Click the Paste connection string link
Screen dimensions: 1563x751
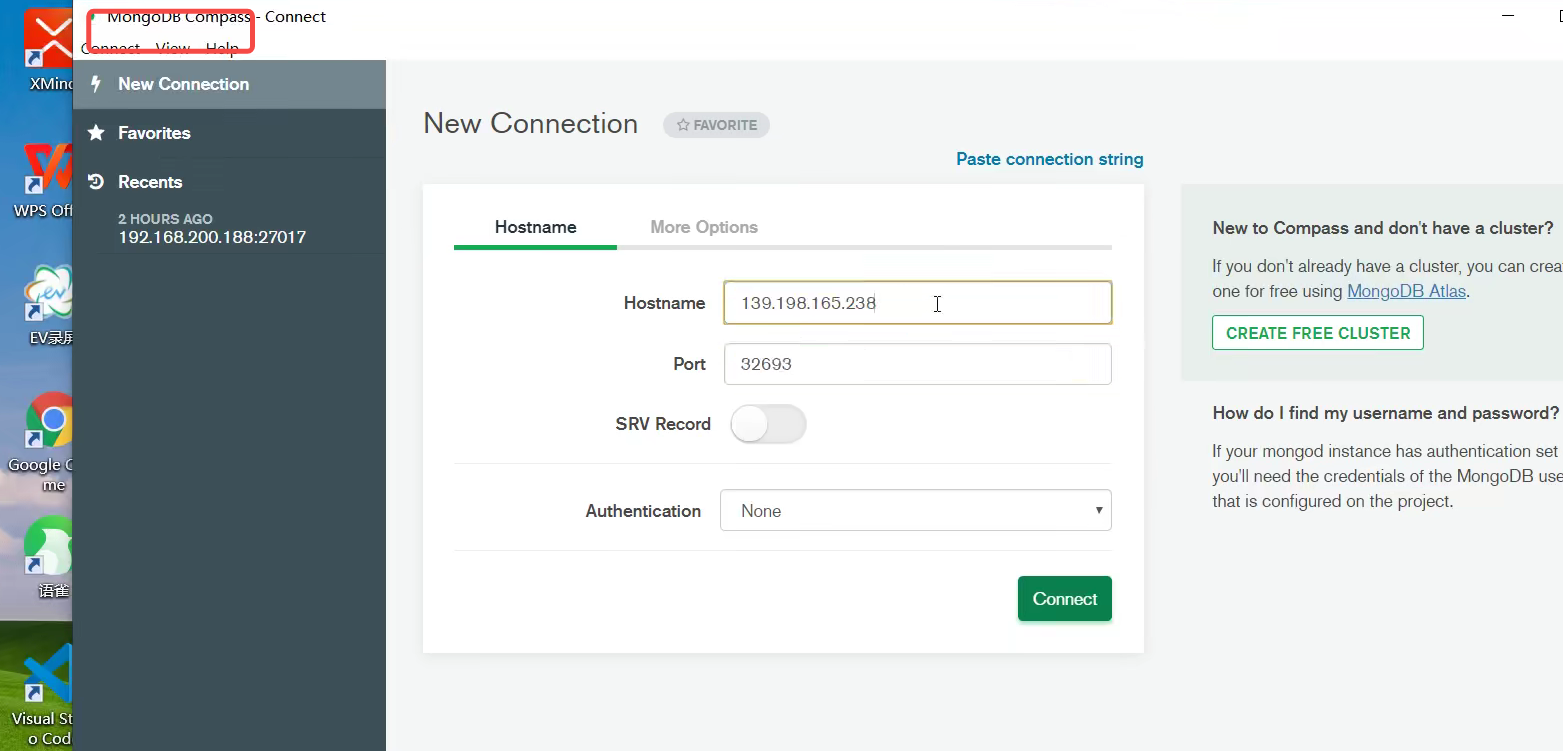tap(1050, 159)
